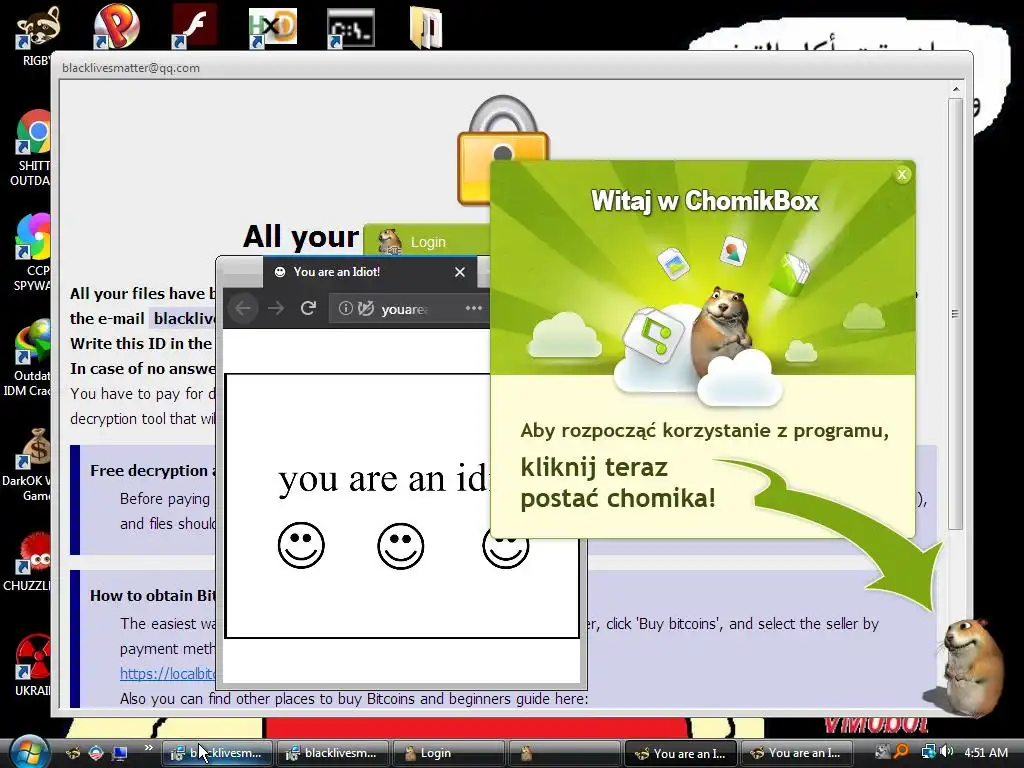
Task: Launch the Outdated IDM Crack desktop shortcut
Action: point(29,357)
